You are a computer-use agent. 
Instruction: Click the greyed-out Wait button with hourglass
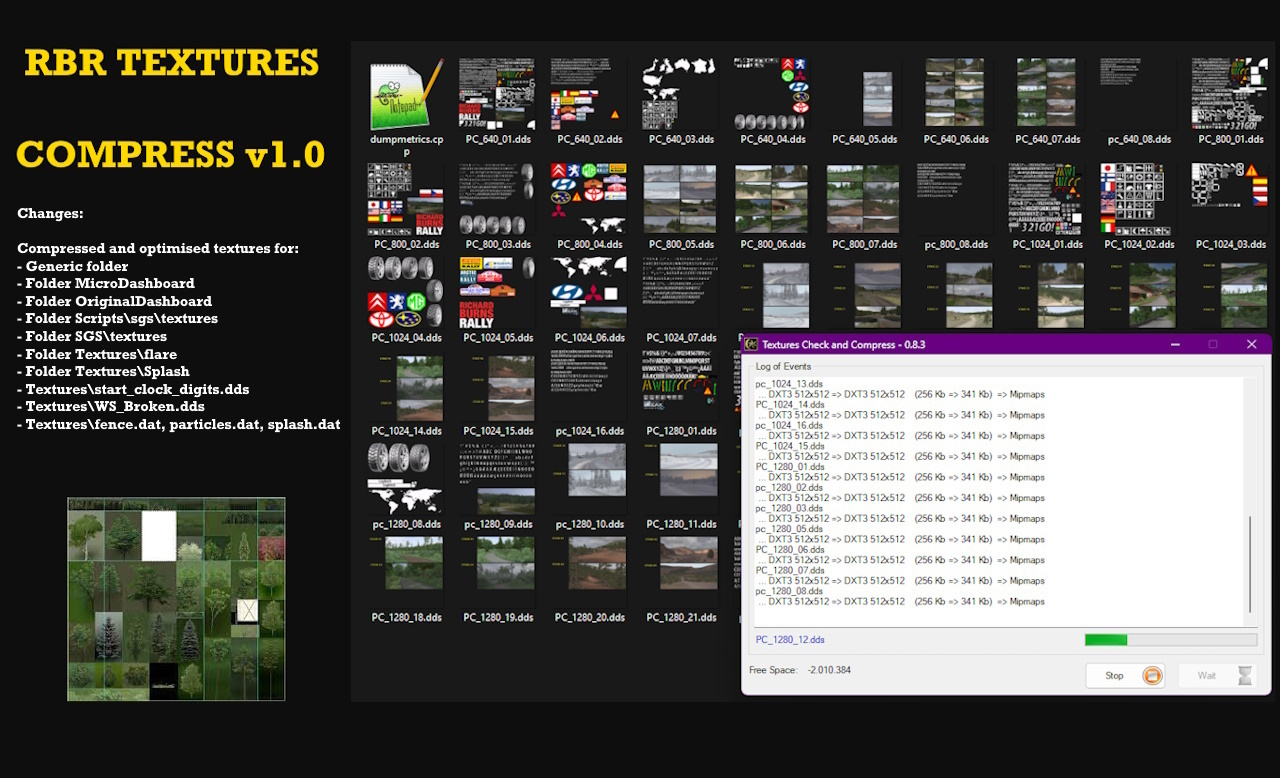[1217, 676]
